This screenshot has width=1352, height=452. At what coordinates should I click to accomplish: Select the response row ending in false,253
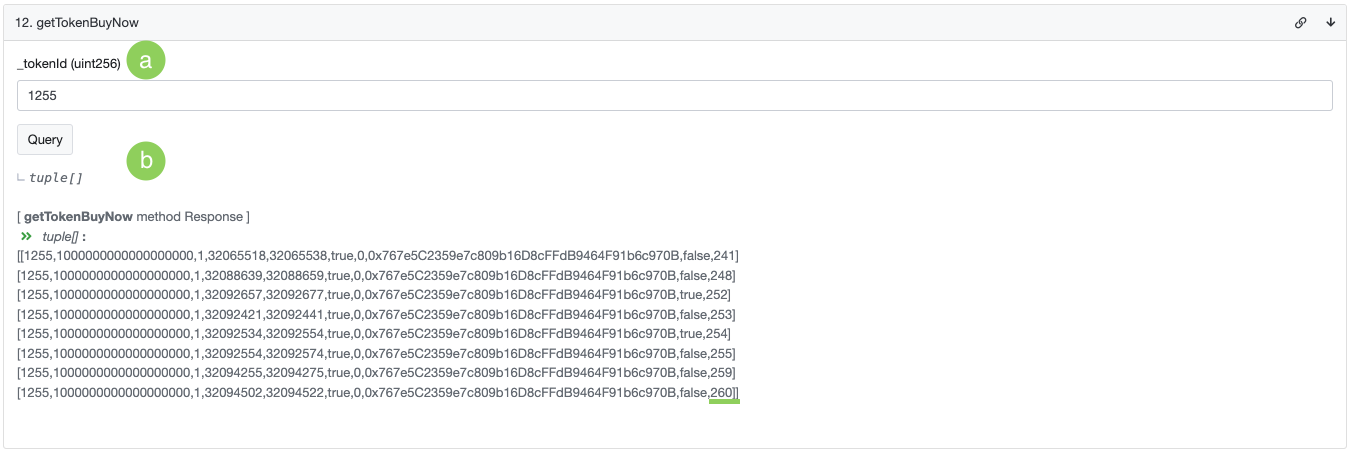click(x=377, y=314)
